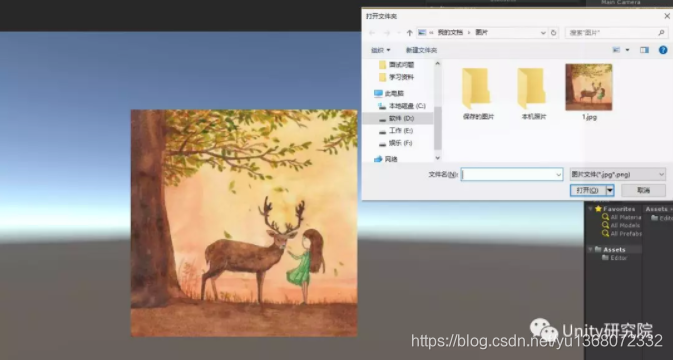Viewport: 673px width, 360px height.
Task: Open the 打开 button split arrow
Action: pyautogui.click(x=610, y=190)
